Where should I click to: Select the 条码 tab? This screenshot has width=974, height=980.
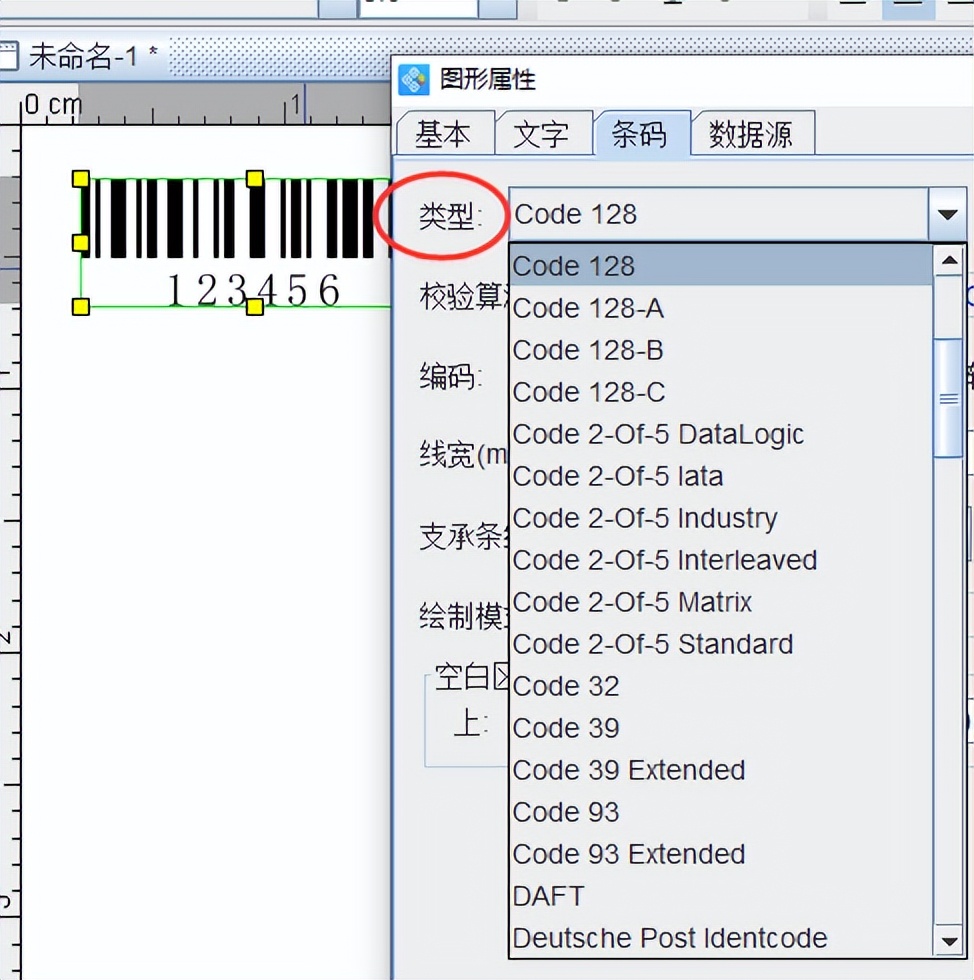click(641, 132)
